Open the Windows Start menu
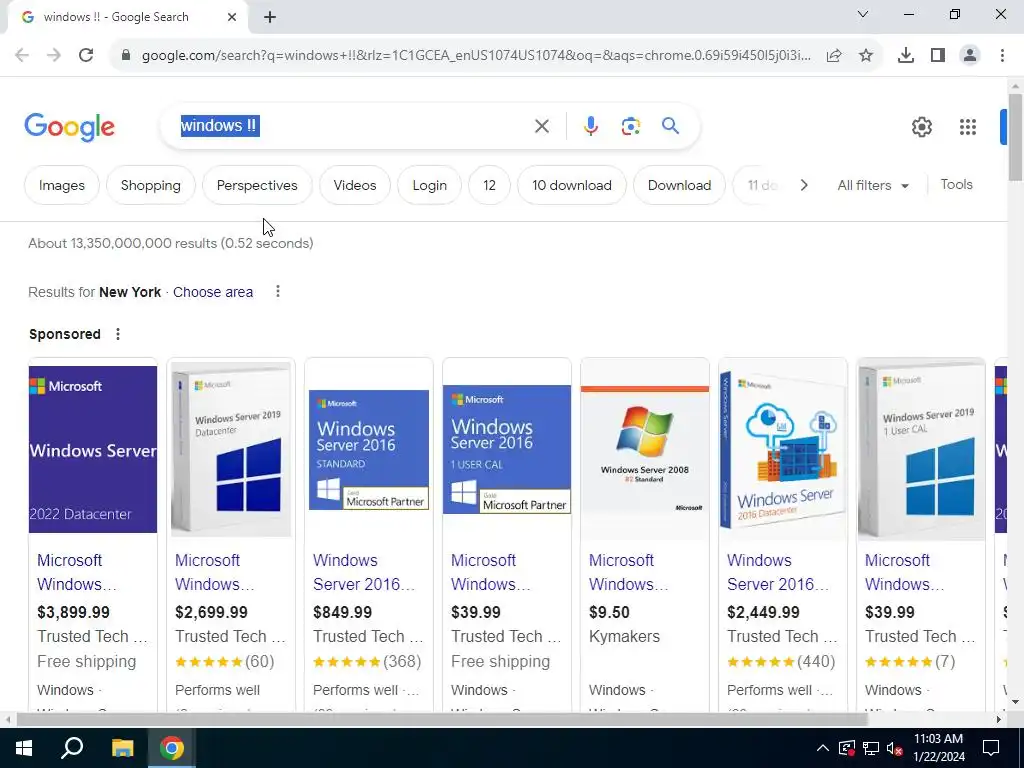1024x768 pixels. coord(24,748)
